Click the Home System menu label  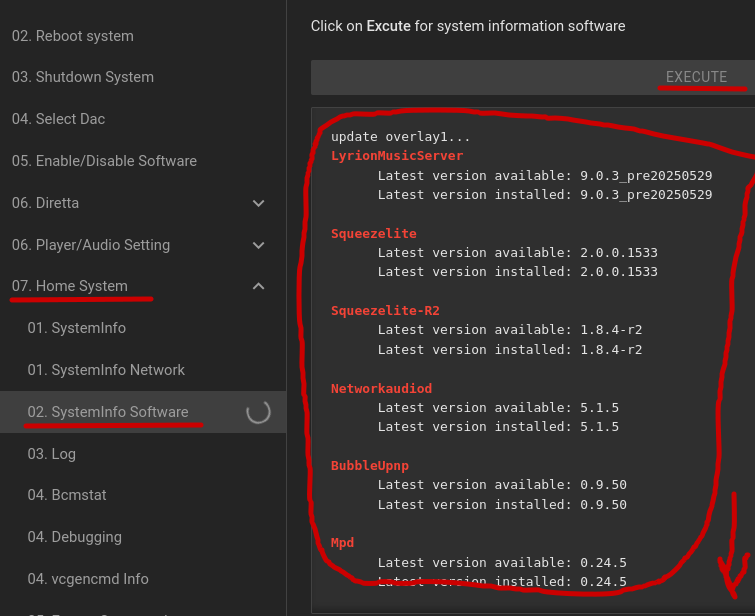[x=69, y=286]
